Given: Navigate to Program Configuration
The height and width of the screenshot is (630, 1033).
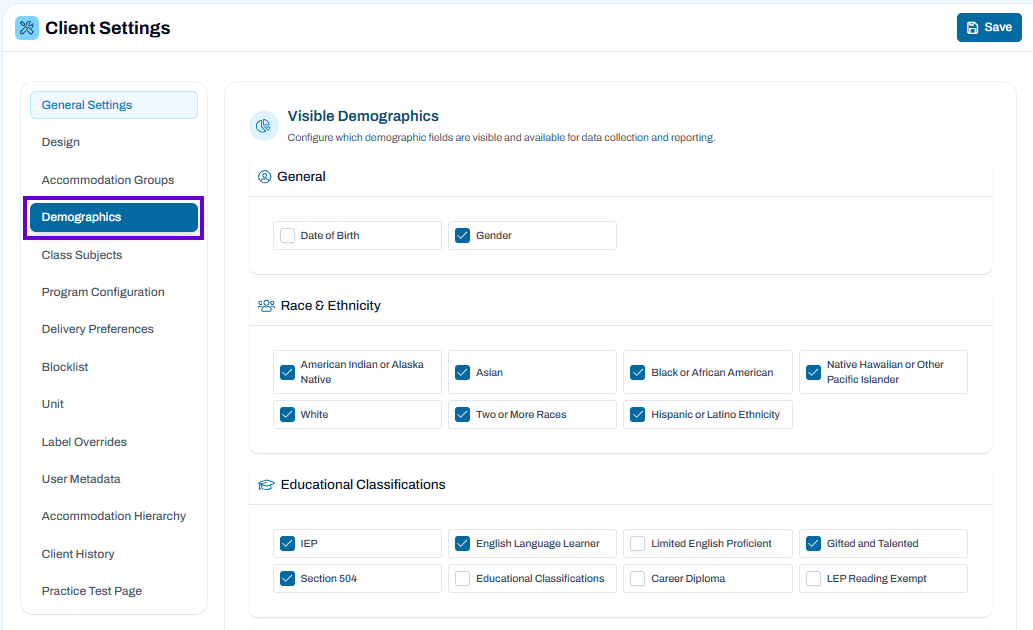Looking at the screenshot, I should (114, 292).
